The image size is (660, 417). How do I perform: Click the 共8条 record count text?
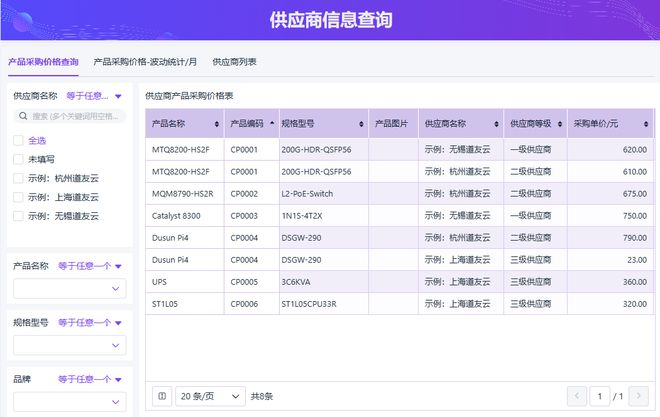(262, 396)
